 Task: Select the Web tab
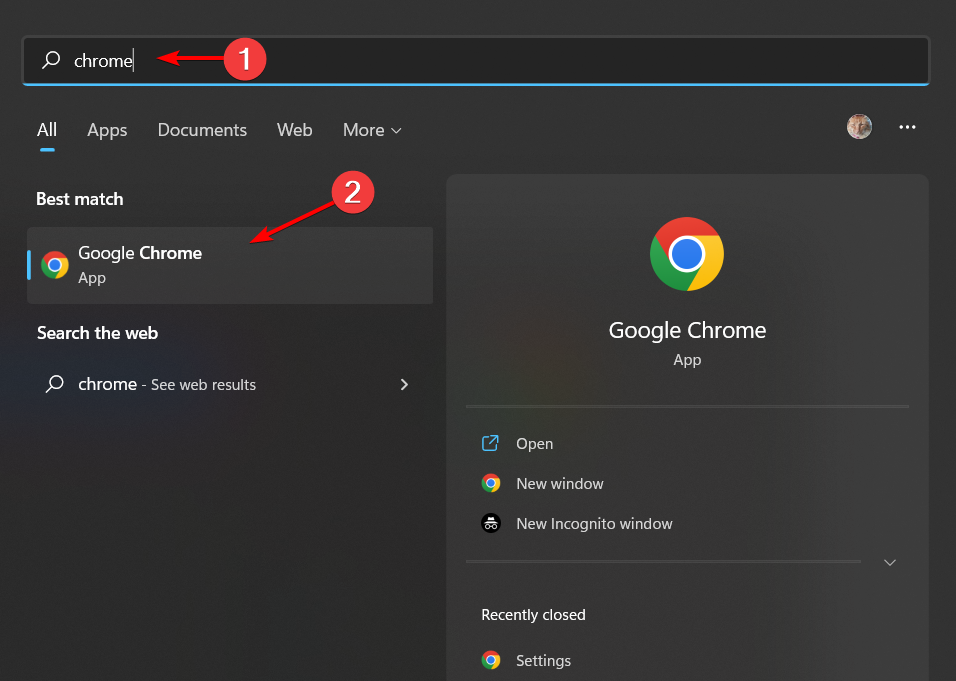click(294, 130)
